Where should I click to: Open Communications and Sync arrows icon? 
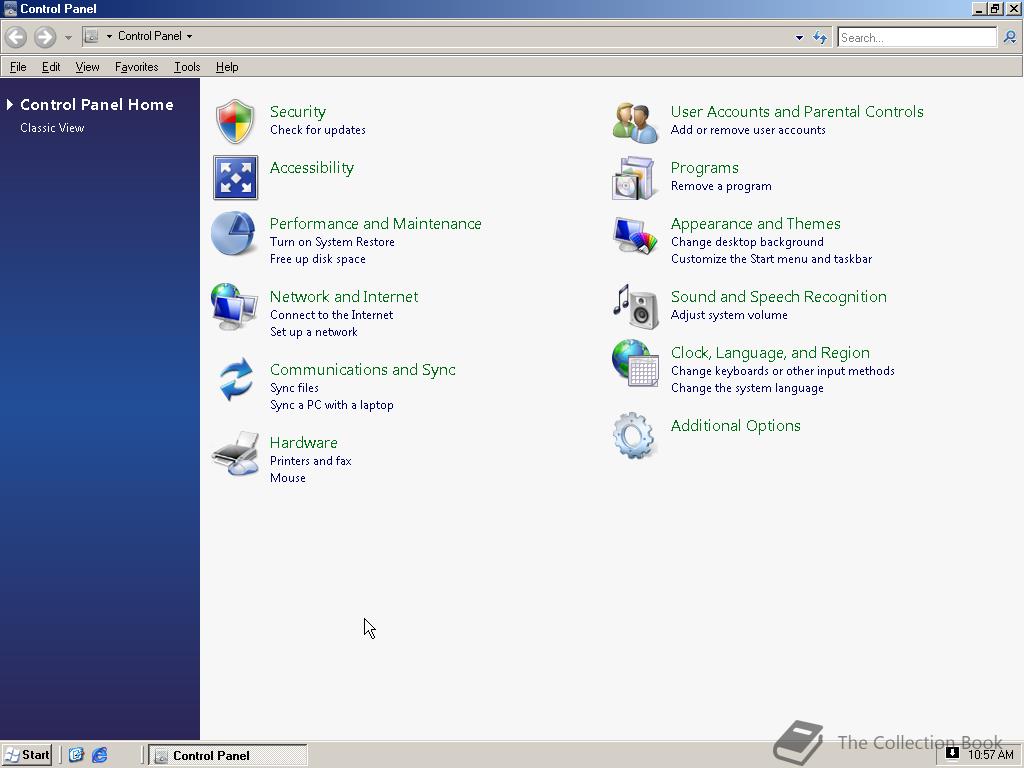click(x=236, y=379)
